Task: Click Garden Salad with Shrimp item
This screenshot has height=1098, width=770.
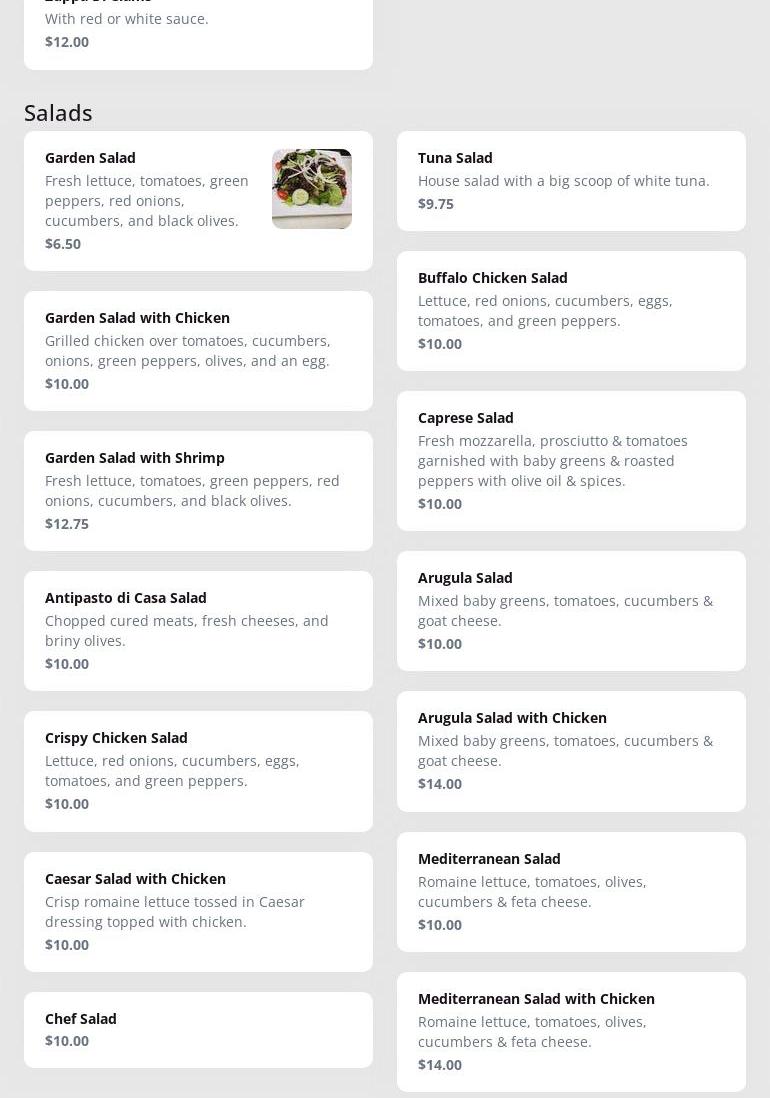Action: 198,491
